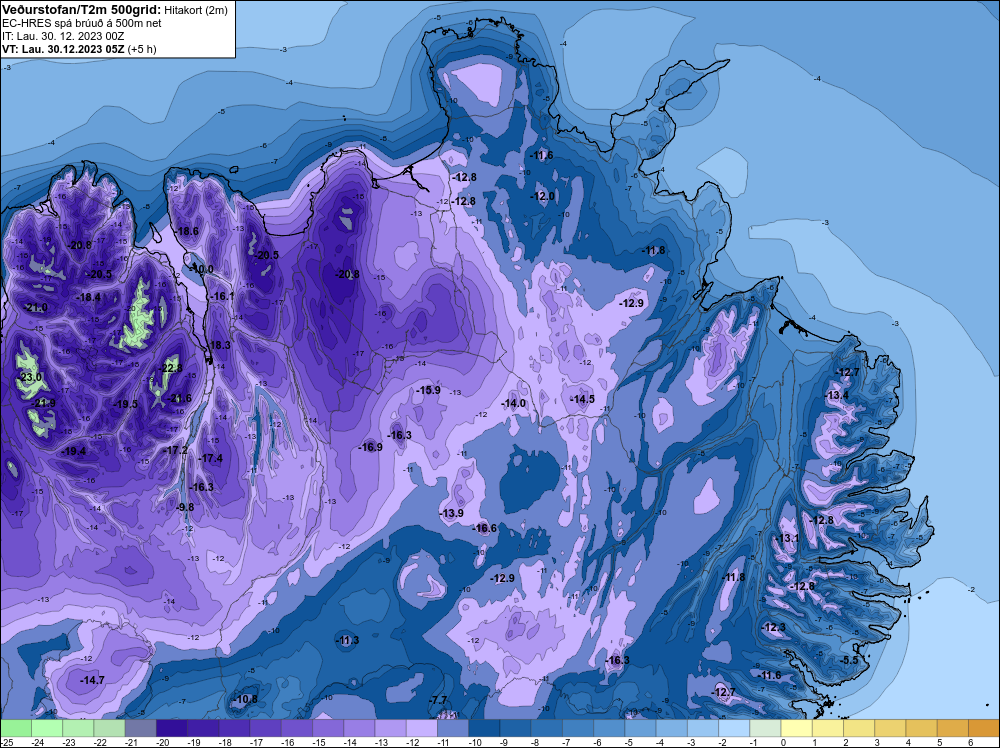Pick the legend swatch between 5 and 6
Viewport: 1000px width, 748px height.
point(953,728)
